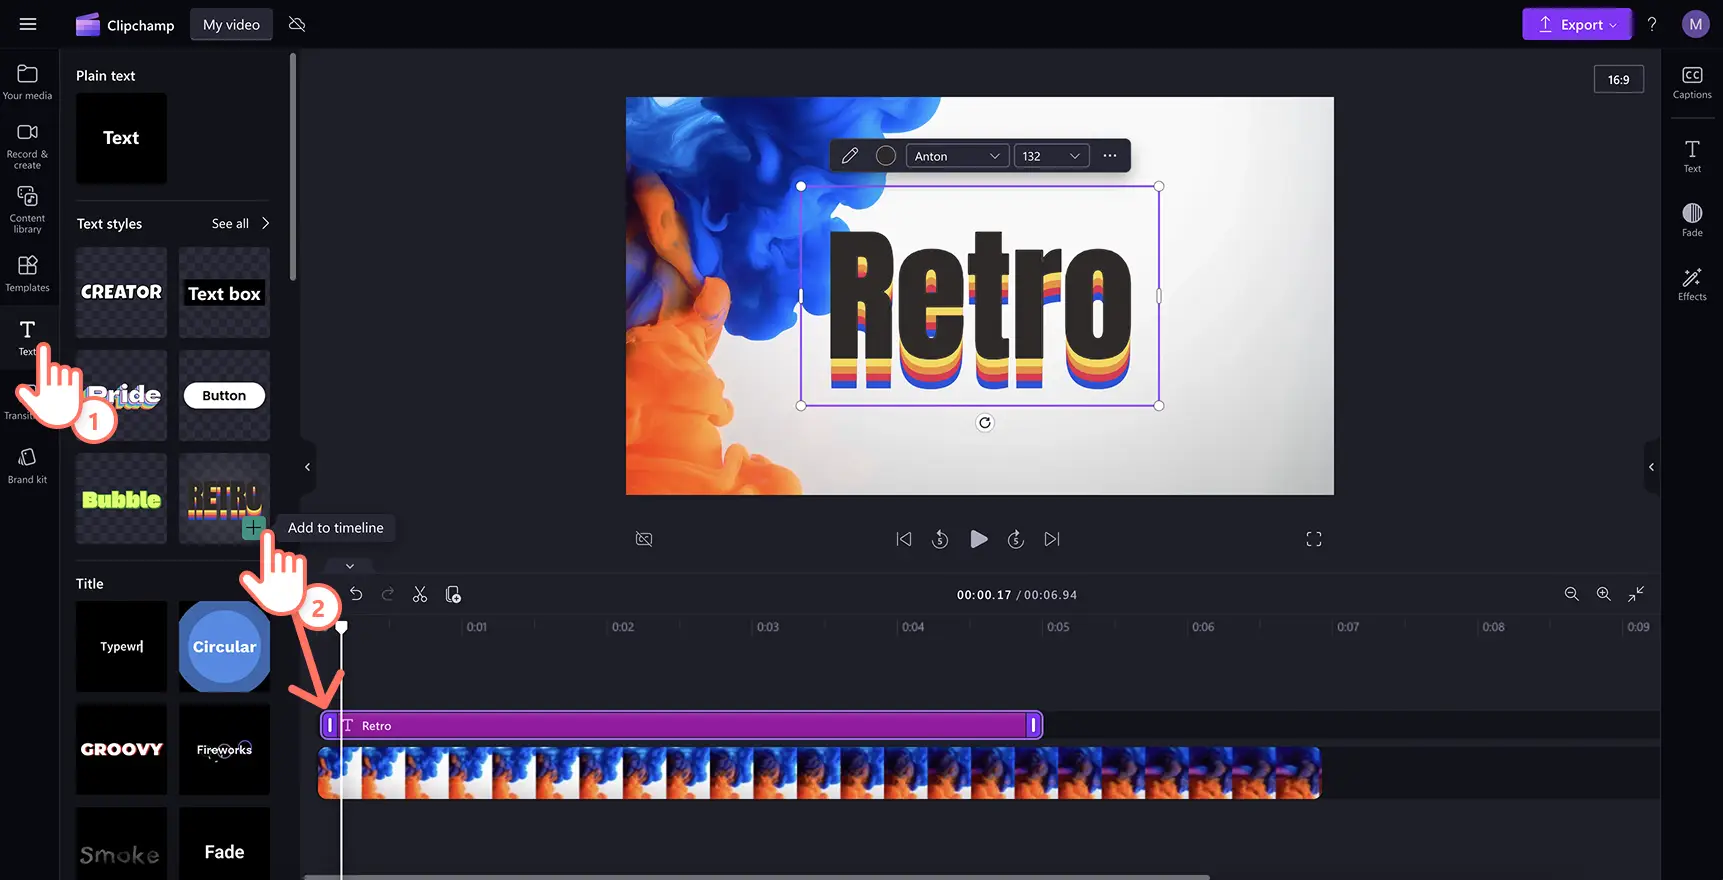The image size is (1723, 880).
Task: Open Content library panel
Action: click(x=27, y=210)
